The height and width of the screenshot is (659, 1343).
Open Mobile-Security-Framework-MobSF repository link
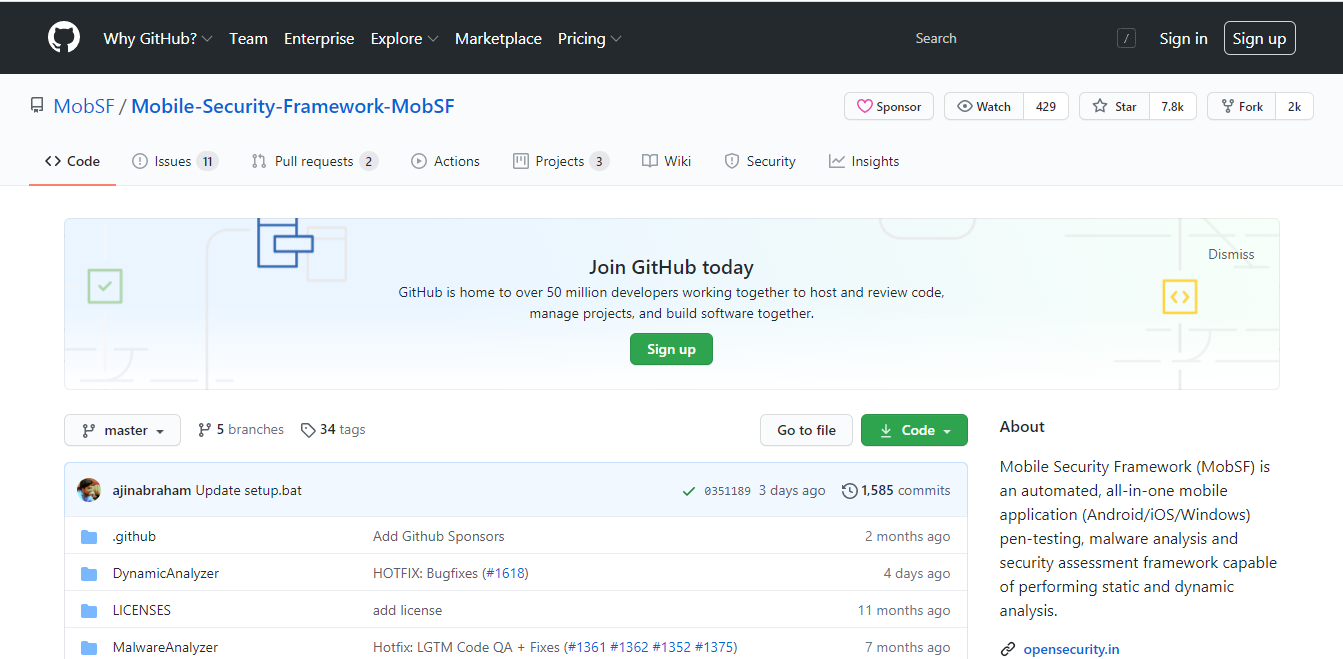[293, 106]
